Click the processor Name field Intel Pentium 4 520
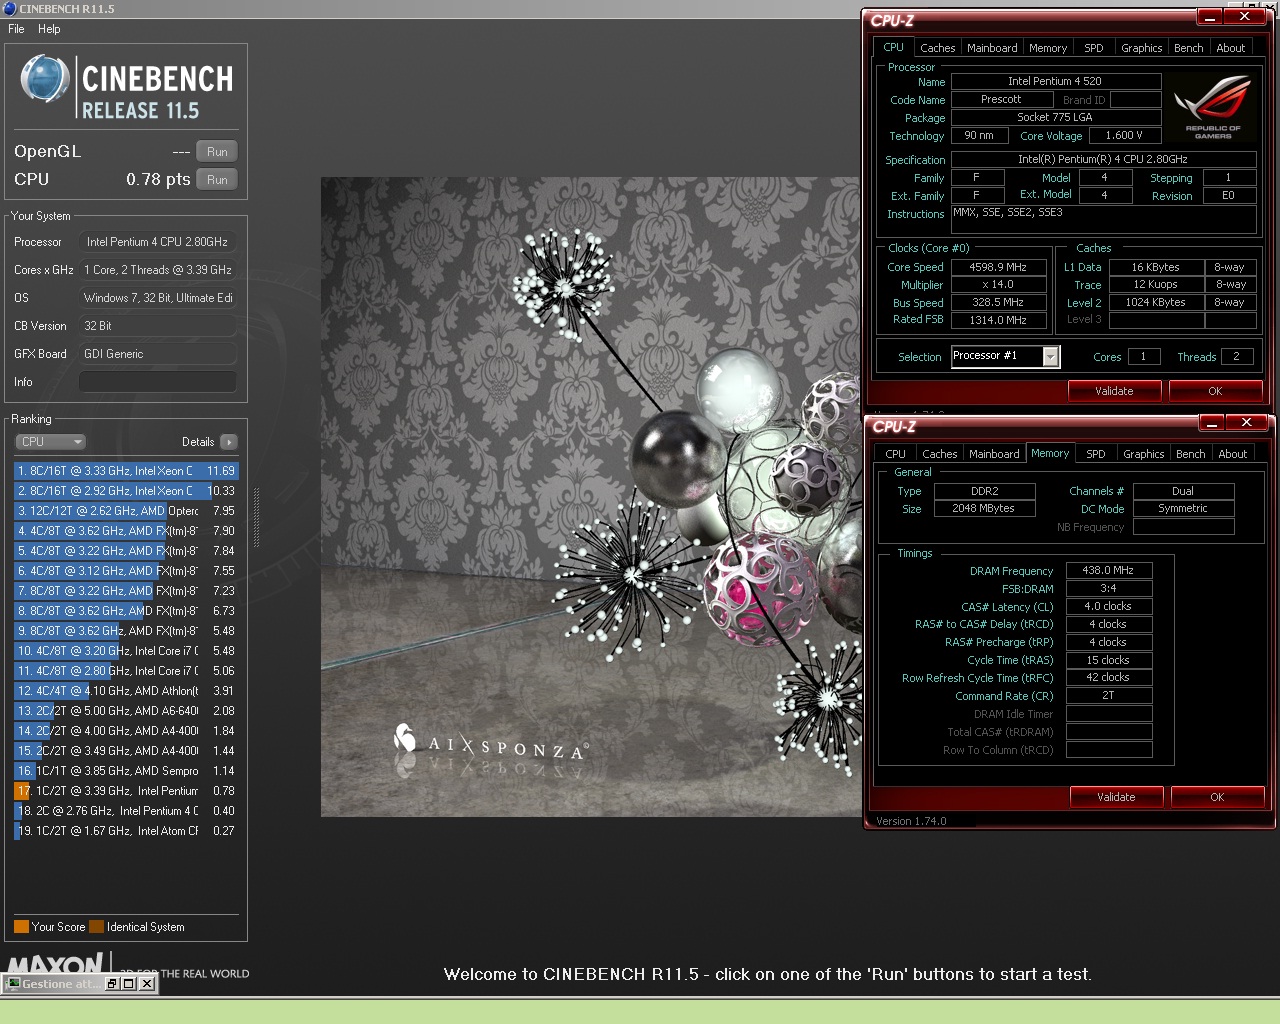 pos(1055,81)
